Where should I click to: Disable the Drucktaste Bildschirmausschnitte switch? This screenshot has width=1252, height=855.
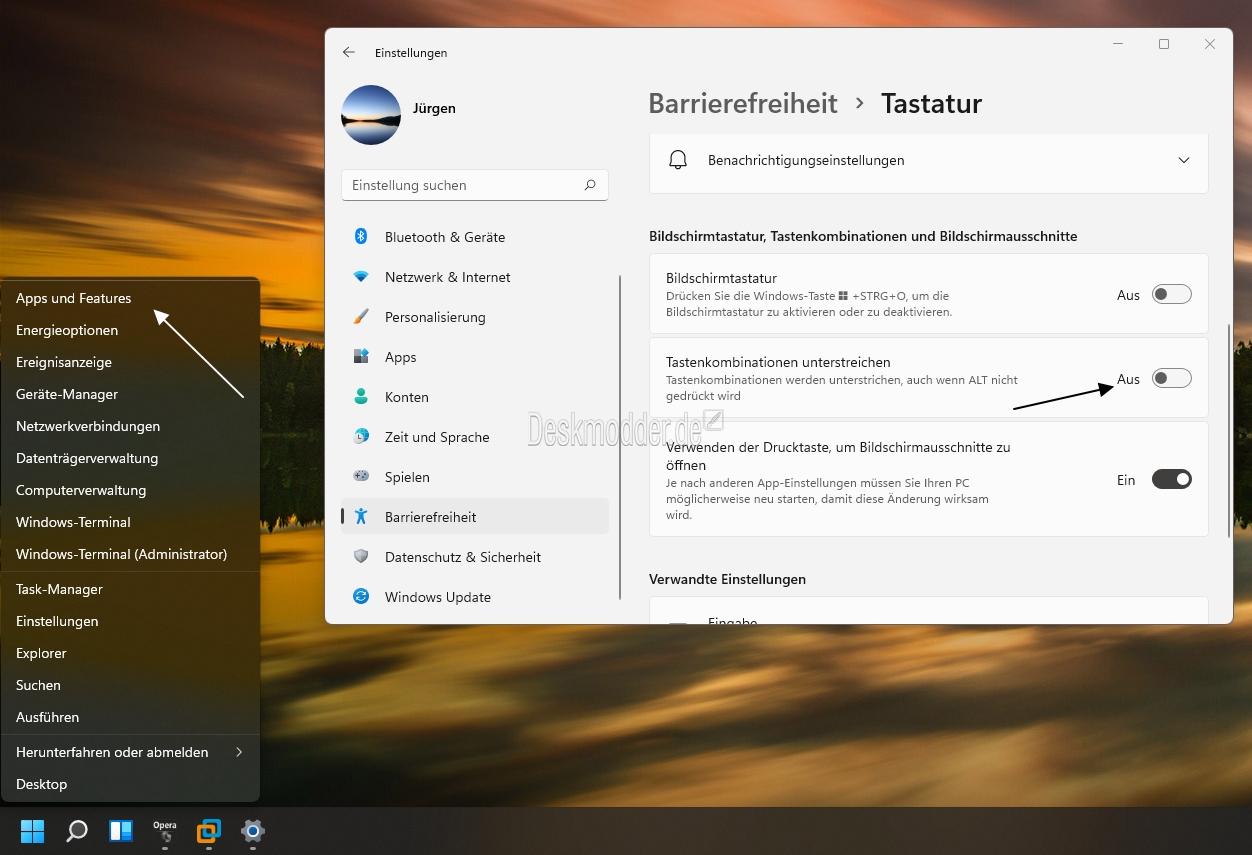1171,479
